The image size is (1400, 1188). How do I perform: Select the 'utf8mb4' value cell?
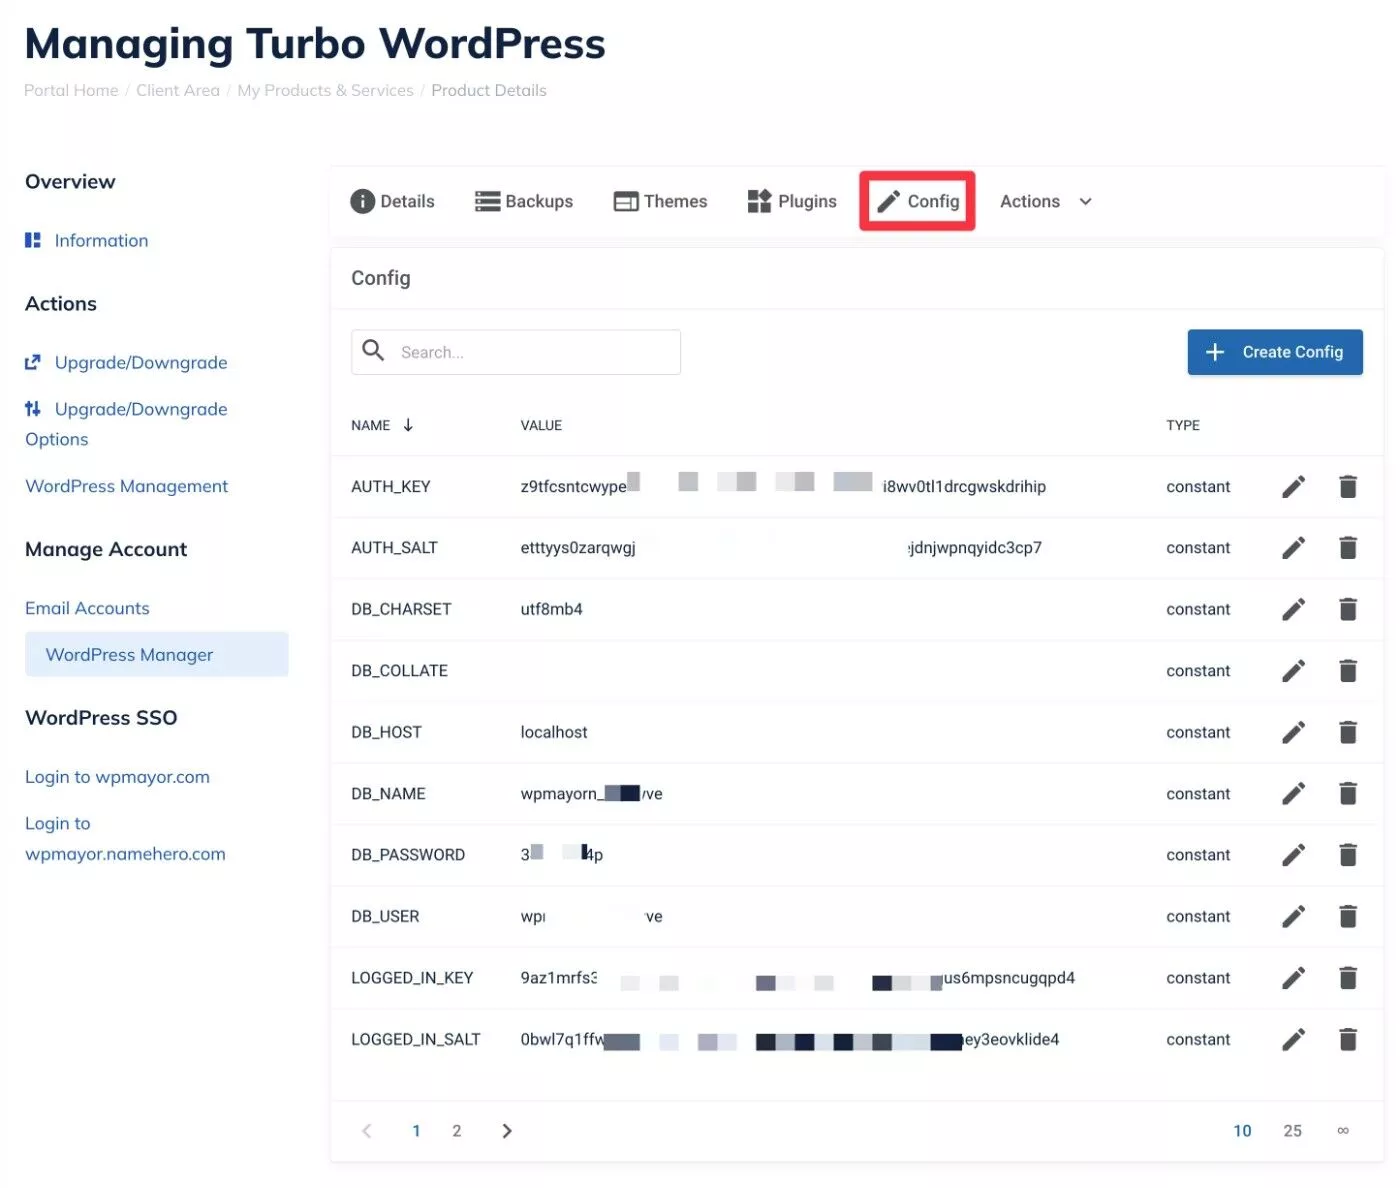[x=551, y=609]
